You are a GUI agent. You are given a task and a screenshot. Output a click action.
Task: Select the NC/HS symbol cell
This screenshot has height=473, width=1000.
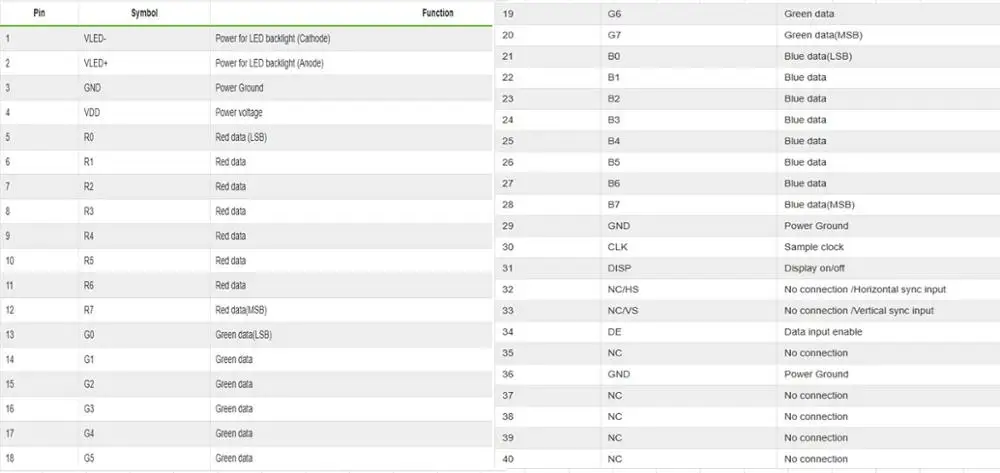click(624, 289)
